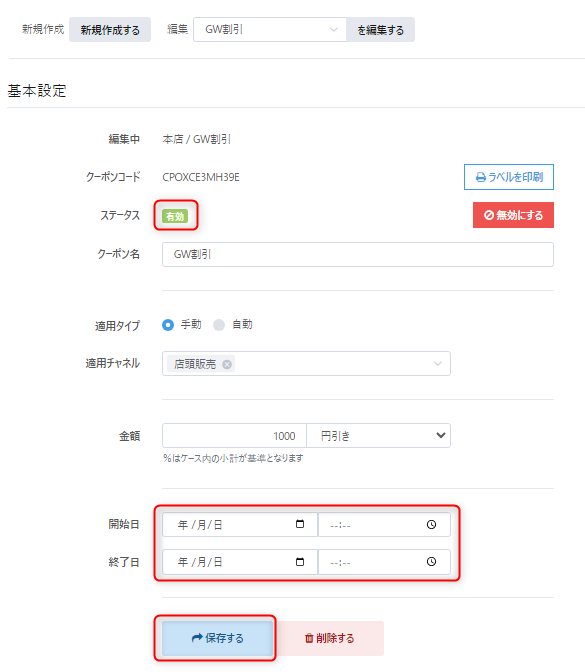Open the start date calendar picker icon

coord(300,524)
